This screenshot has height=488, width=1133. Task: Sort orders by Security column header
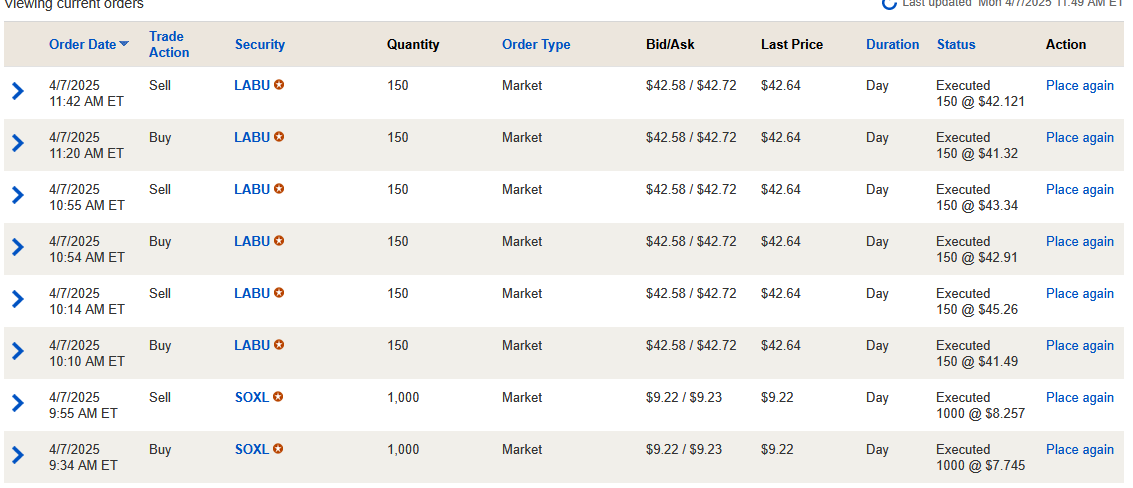pyautogui.click(x=260, y=44)
